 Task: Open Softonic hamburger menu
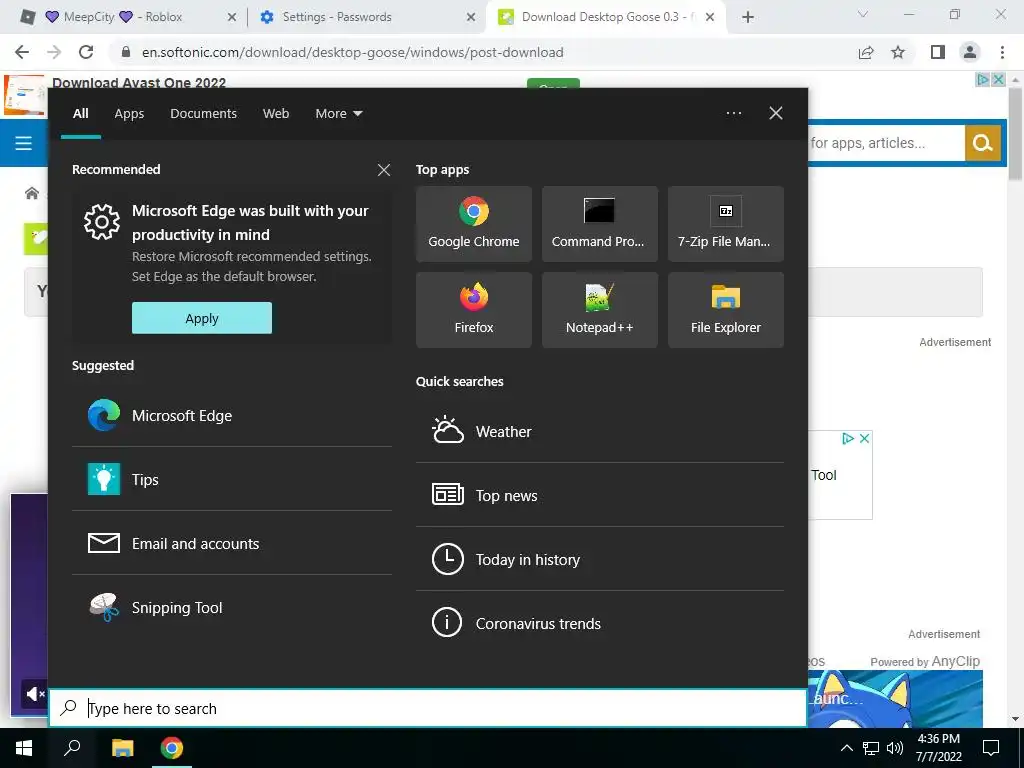click(24, 142)
